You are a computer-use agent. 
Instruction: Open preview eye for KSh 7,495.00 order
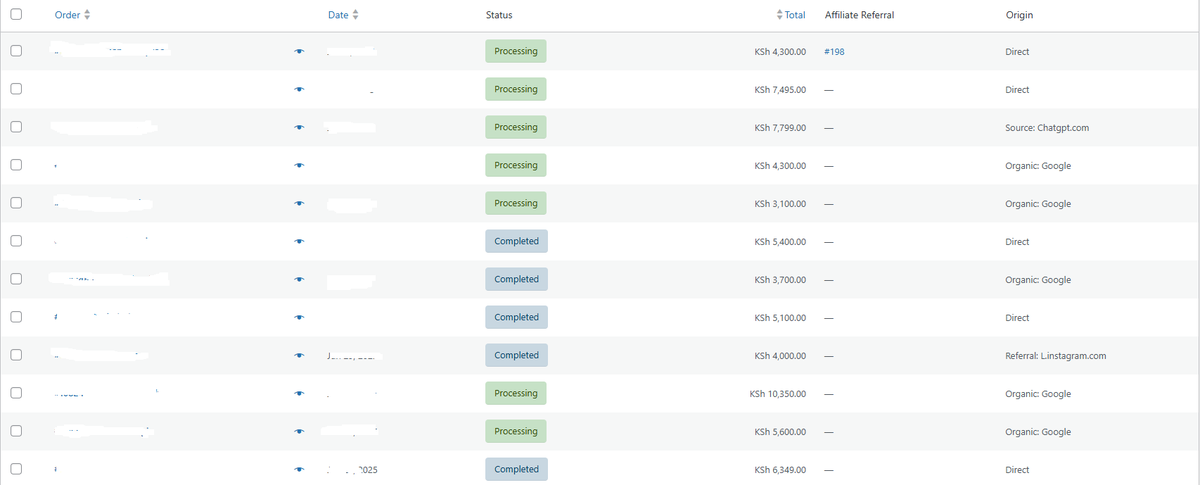pos(299,89)
